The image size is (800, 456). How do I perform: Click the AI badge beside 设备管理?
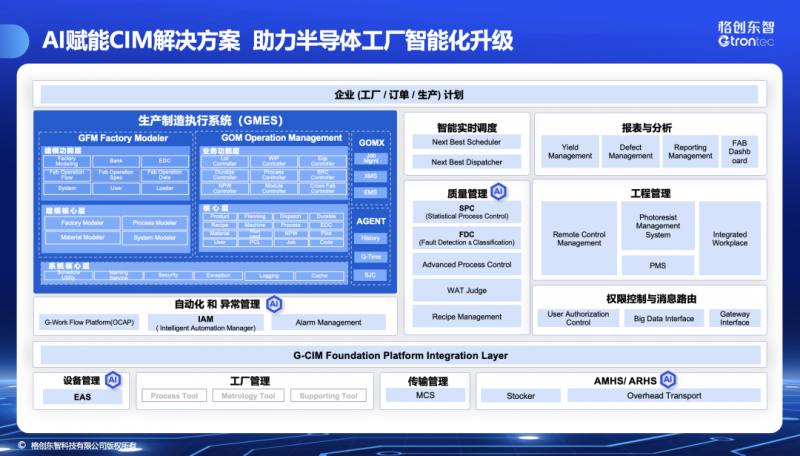pyautogui.click(x=113, y=380)
